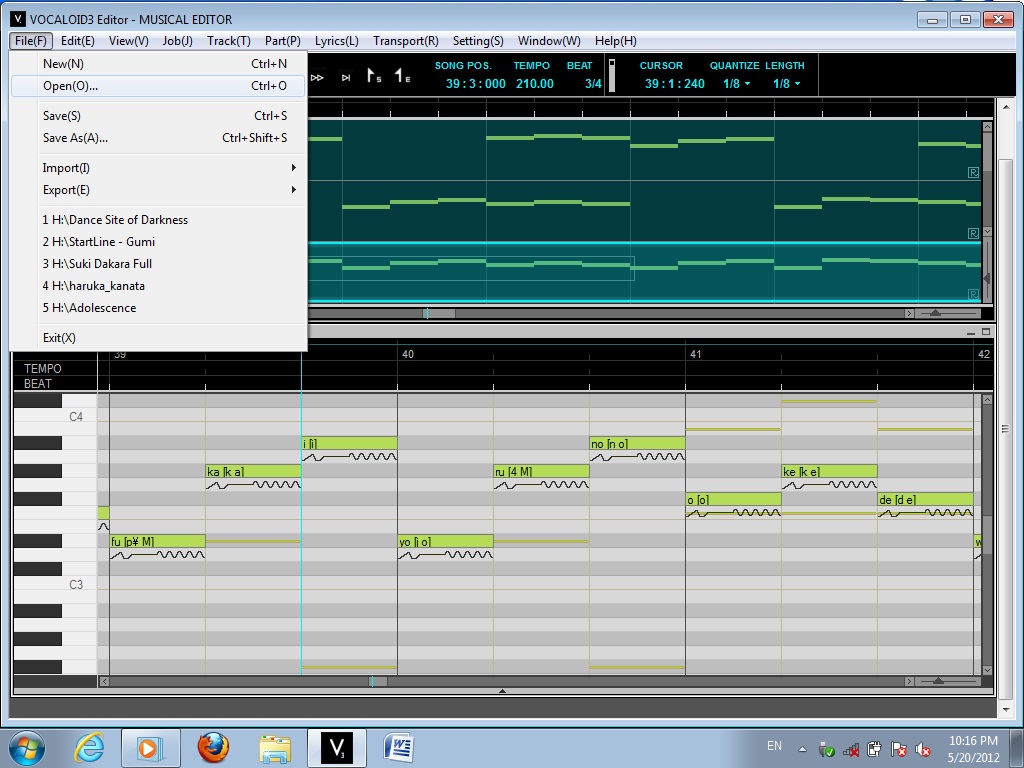Click the SONG POS. value 39:3:000

(x=475, y=84)
